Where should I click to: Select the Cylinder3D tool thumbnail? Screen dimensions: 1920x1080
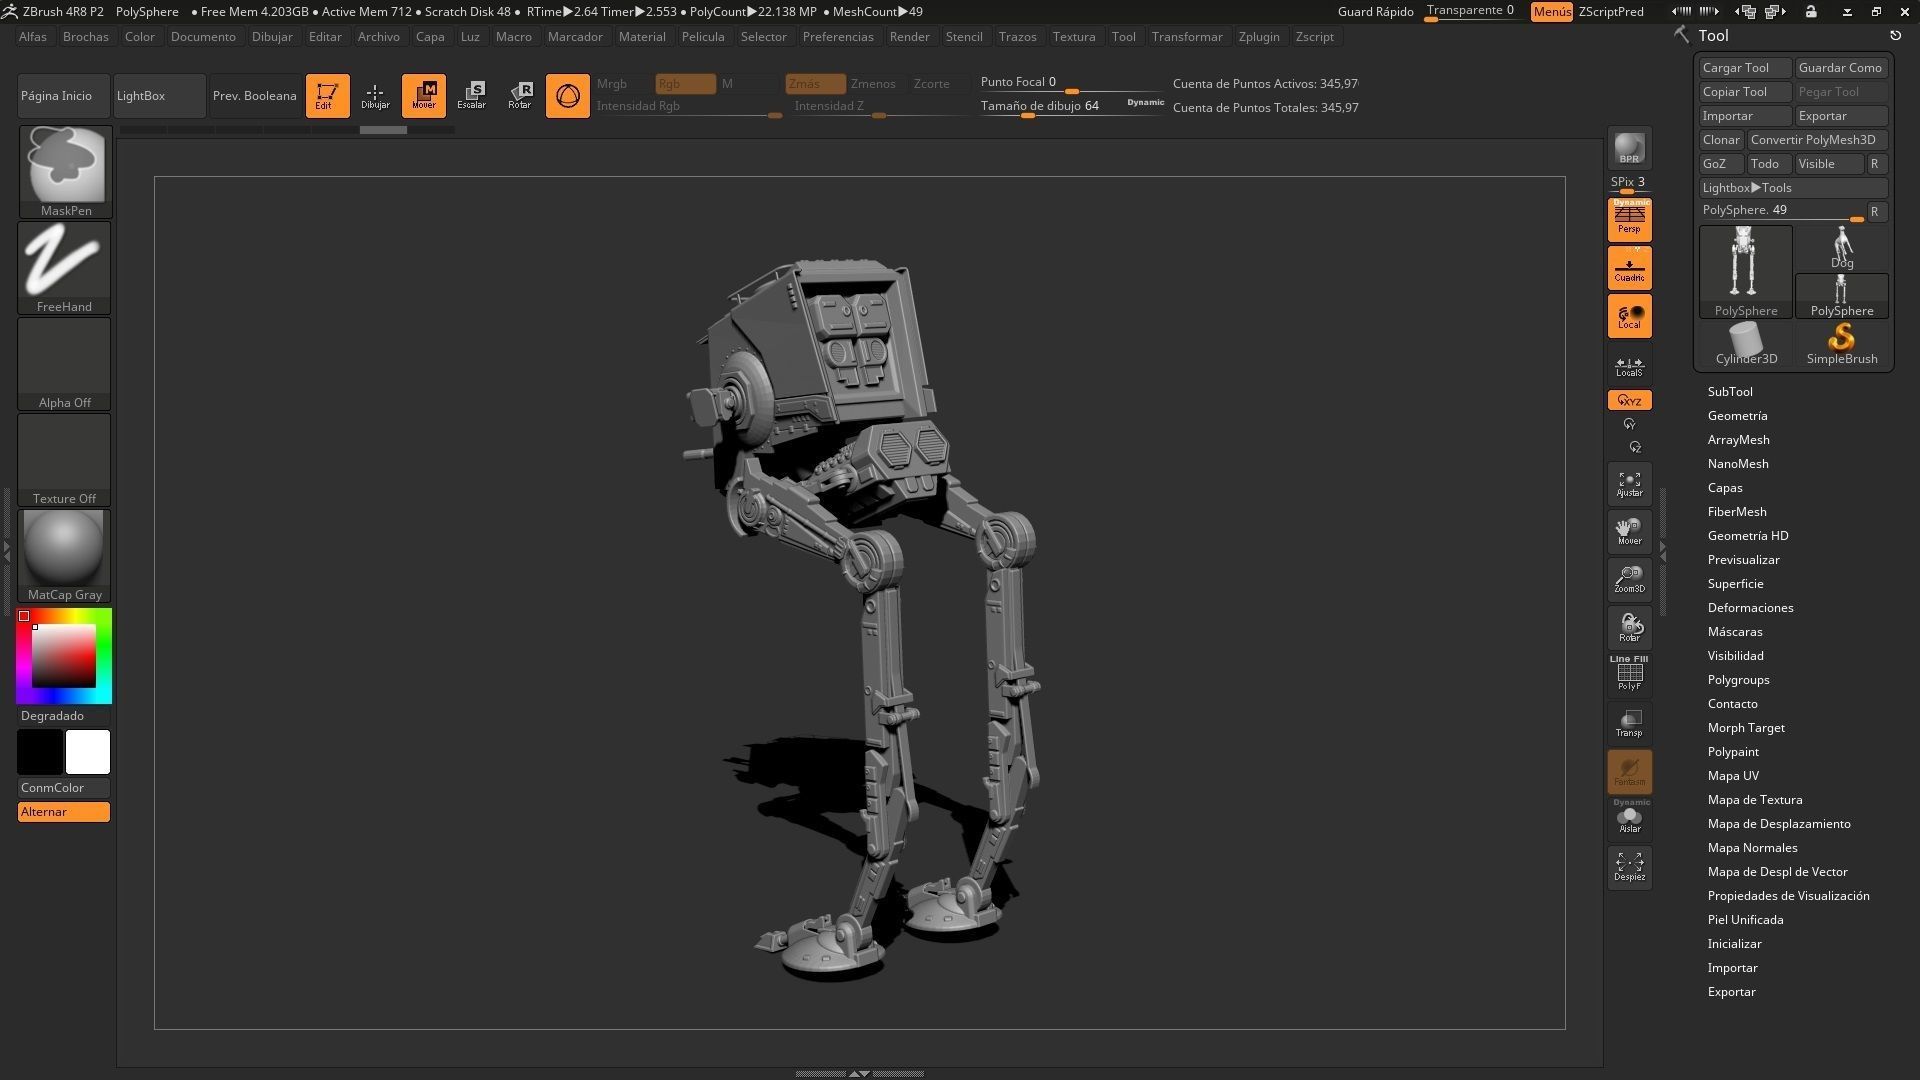pyautogui.click(x=1746, y=344)
